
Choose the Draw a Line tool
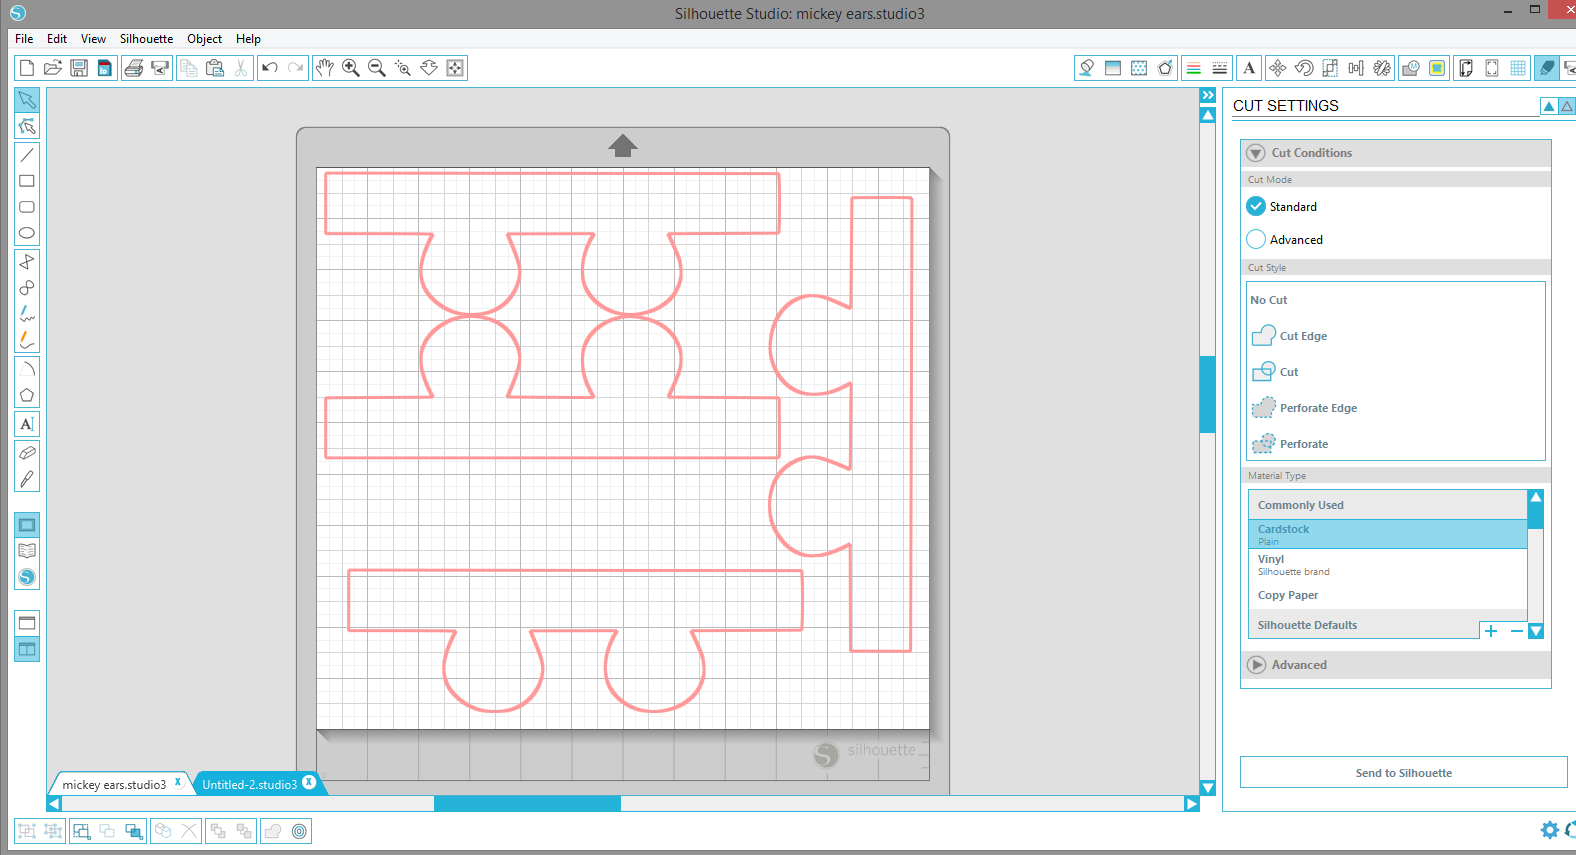point(27,155)
